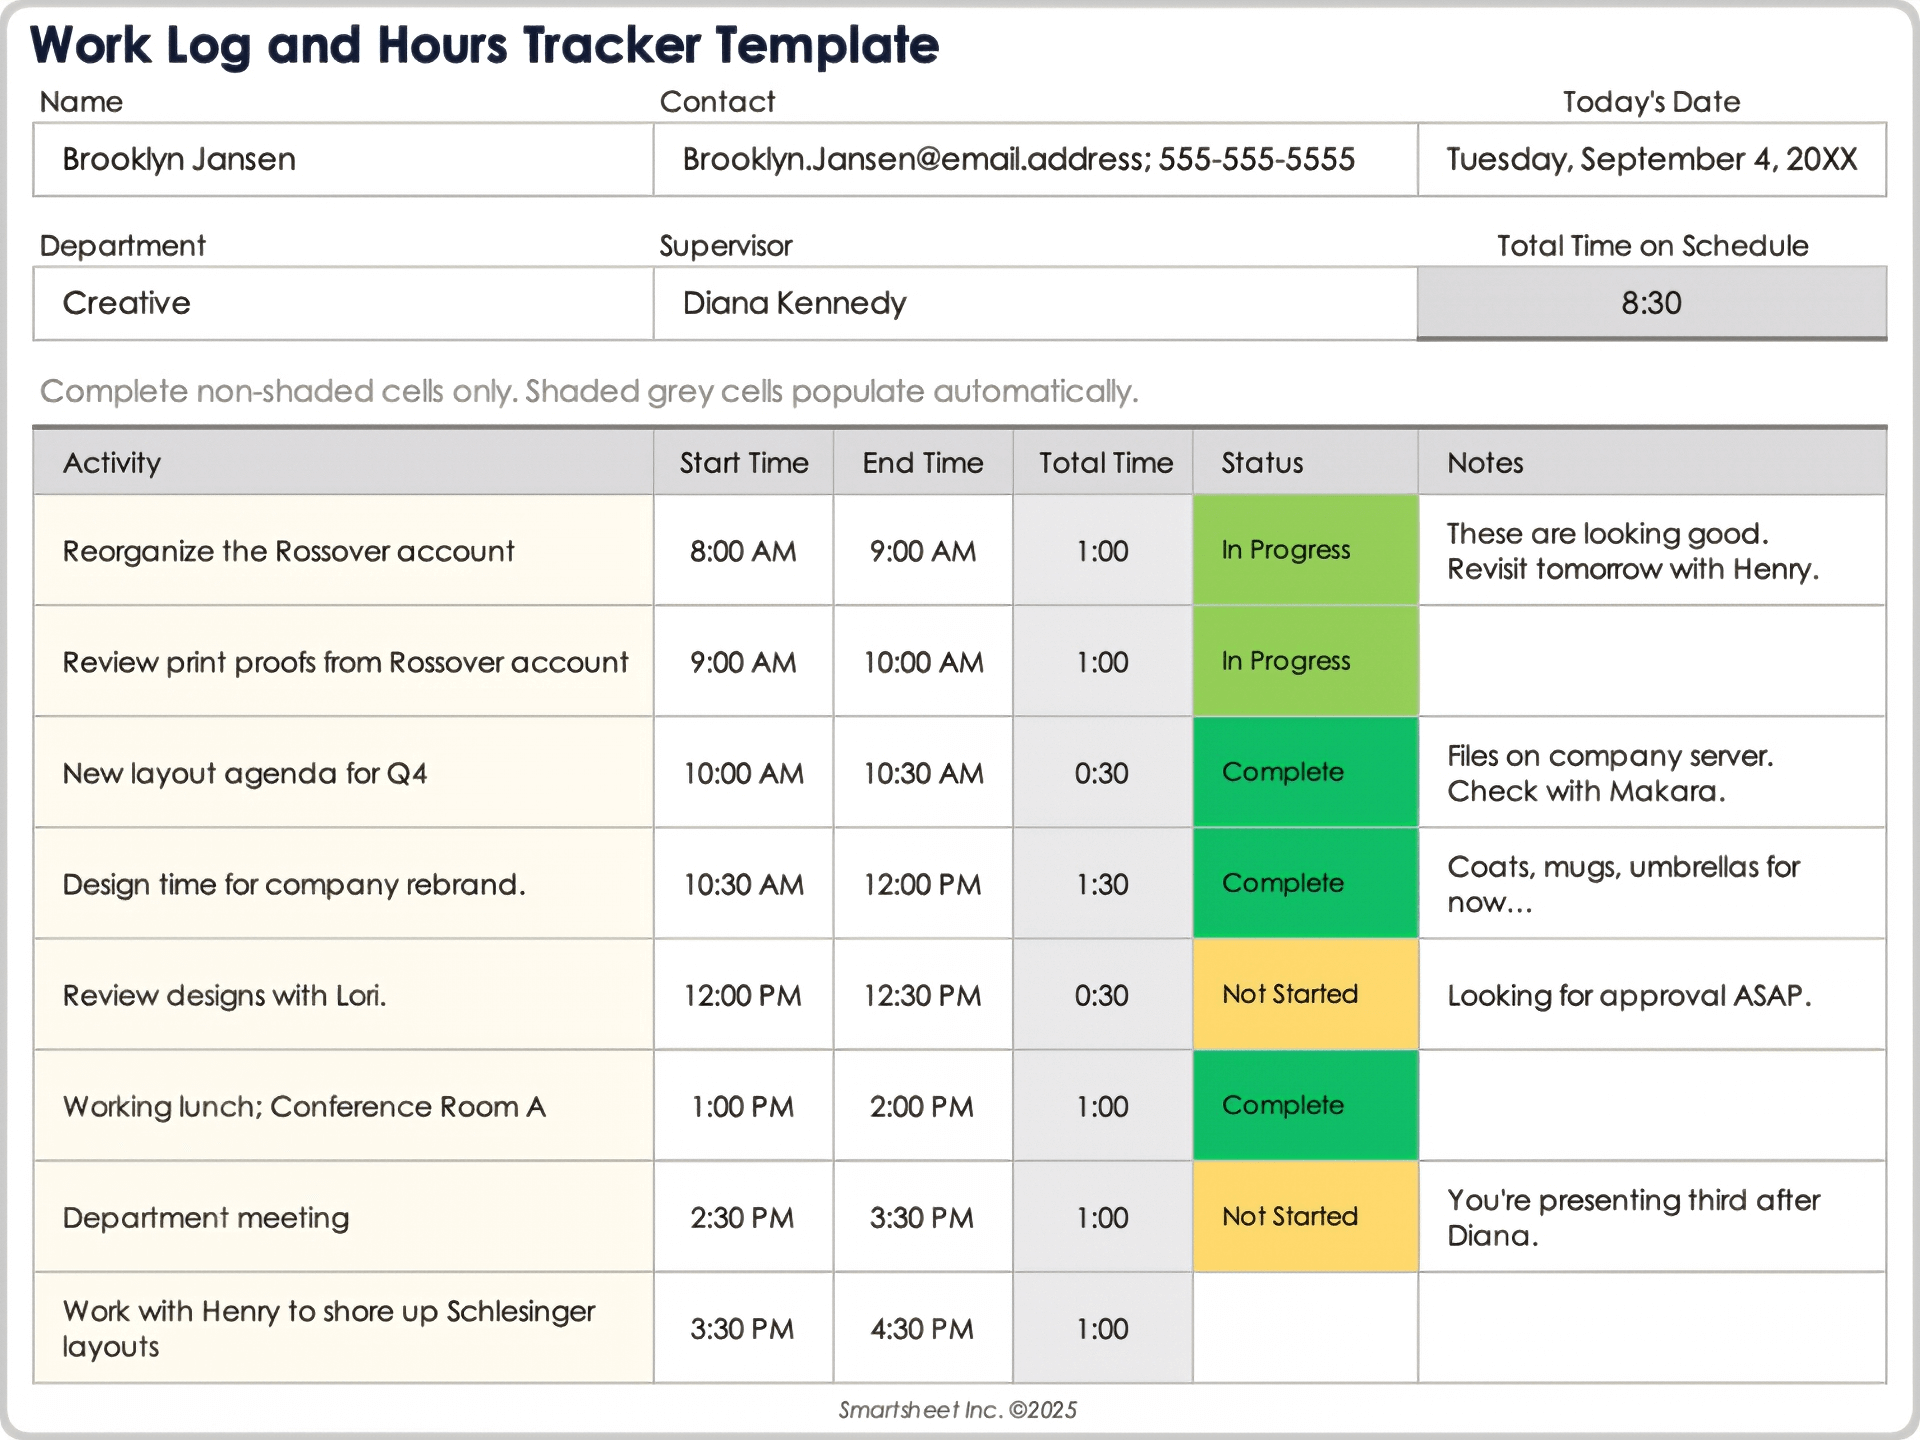This screenshot has height=1440, width=1920.
Task: Click the note about Coats, mugs, umbrellas
Action: (x=1651, y=884)
